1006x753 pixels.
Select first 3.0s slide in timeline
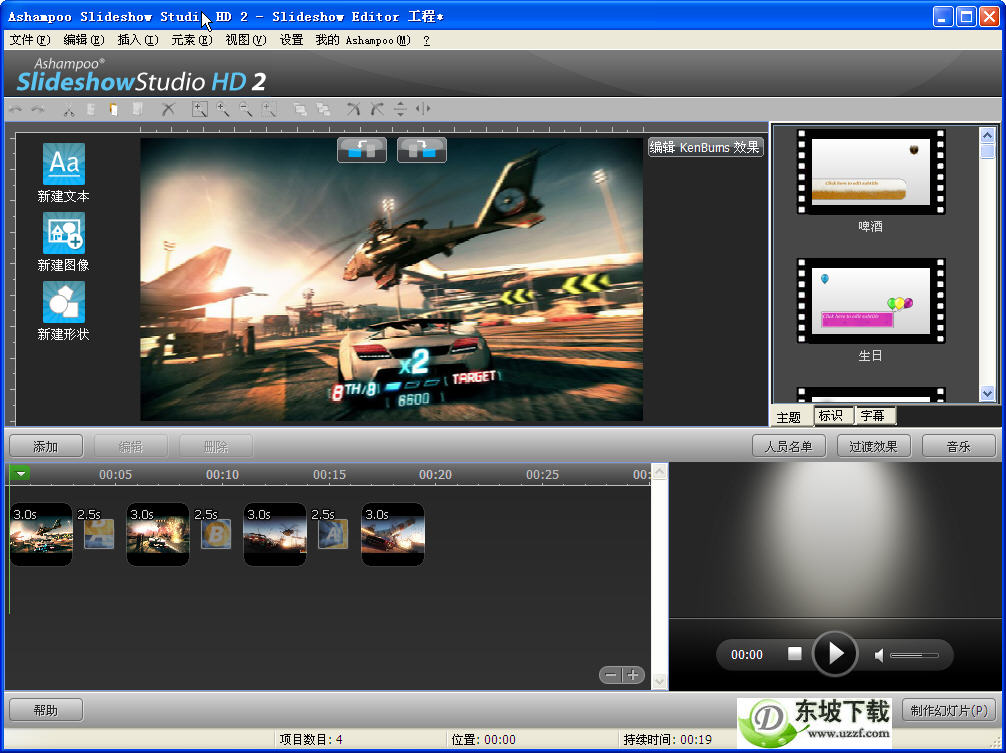tap(41, 534)
